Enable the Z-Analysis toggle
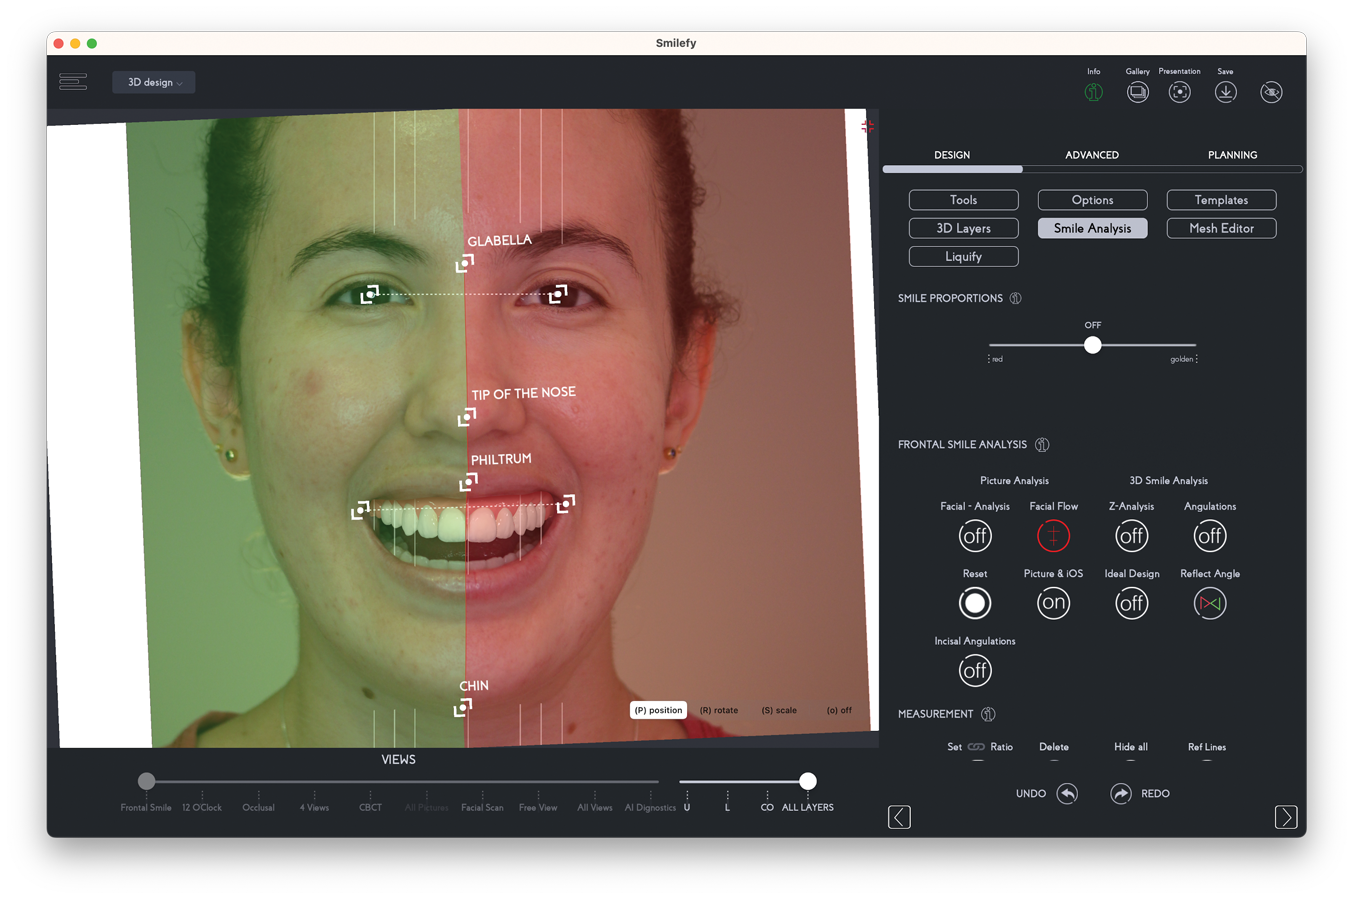The image size is (1353, 899). (x=1131, y=536)
